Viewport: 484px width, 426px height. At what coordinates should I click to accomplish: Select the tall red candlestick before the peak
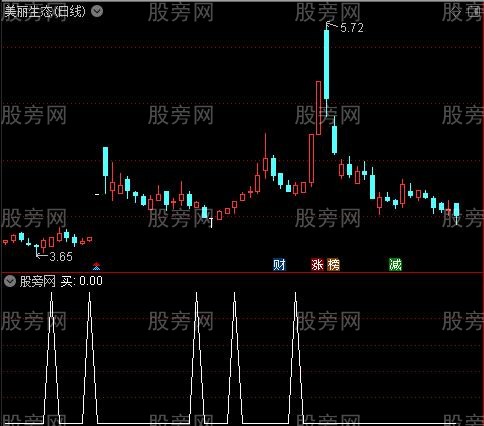(x=318, y=108)
